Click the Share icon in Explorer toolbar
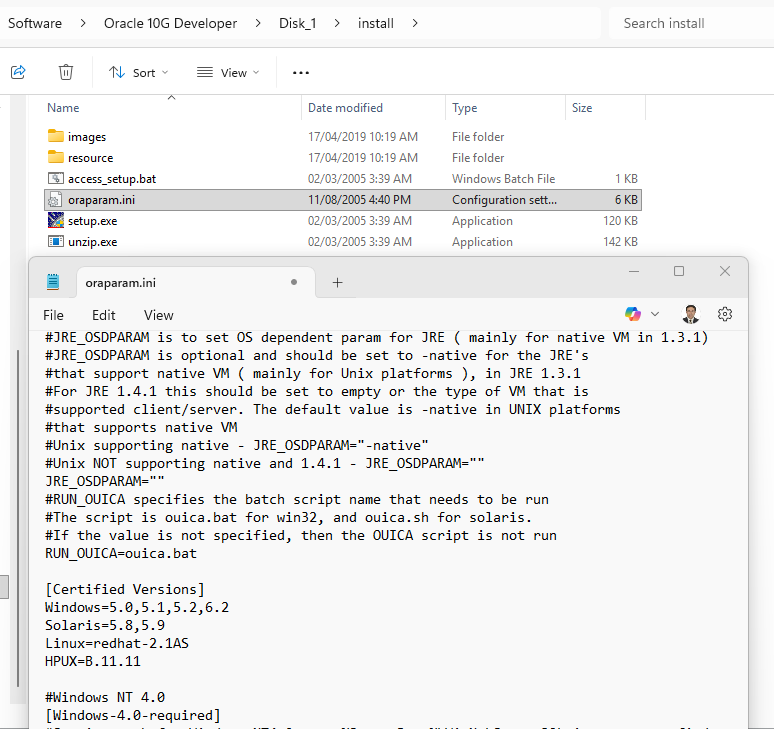Image resolution: width=774 pixels, height=729 pixels. 18,72
